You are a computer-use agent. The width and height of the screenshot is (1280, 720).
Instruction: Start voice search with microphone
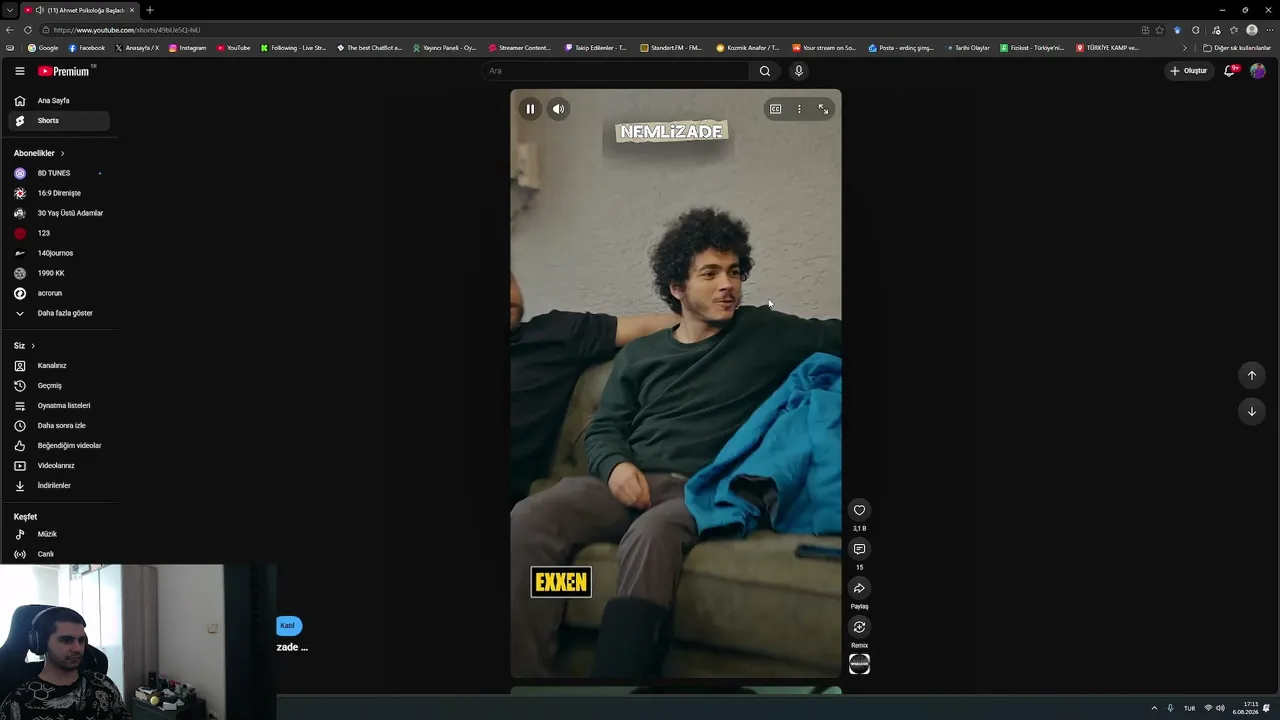click(798, 71)
